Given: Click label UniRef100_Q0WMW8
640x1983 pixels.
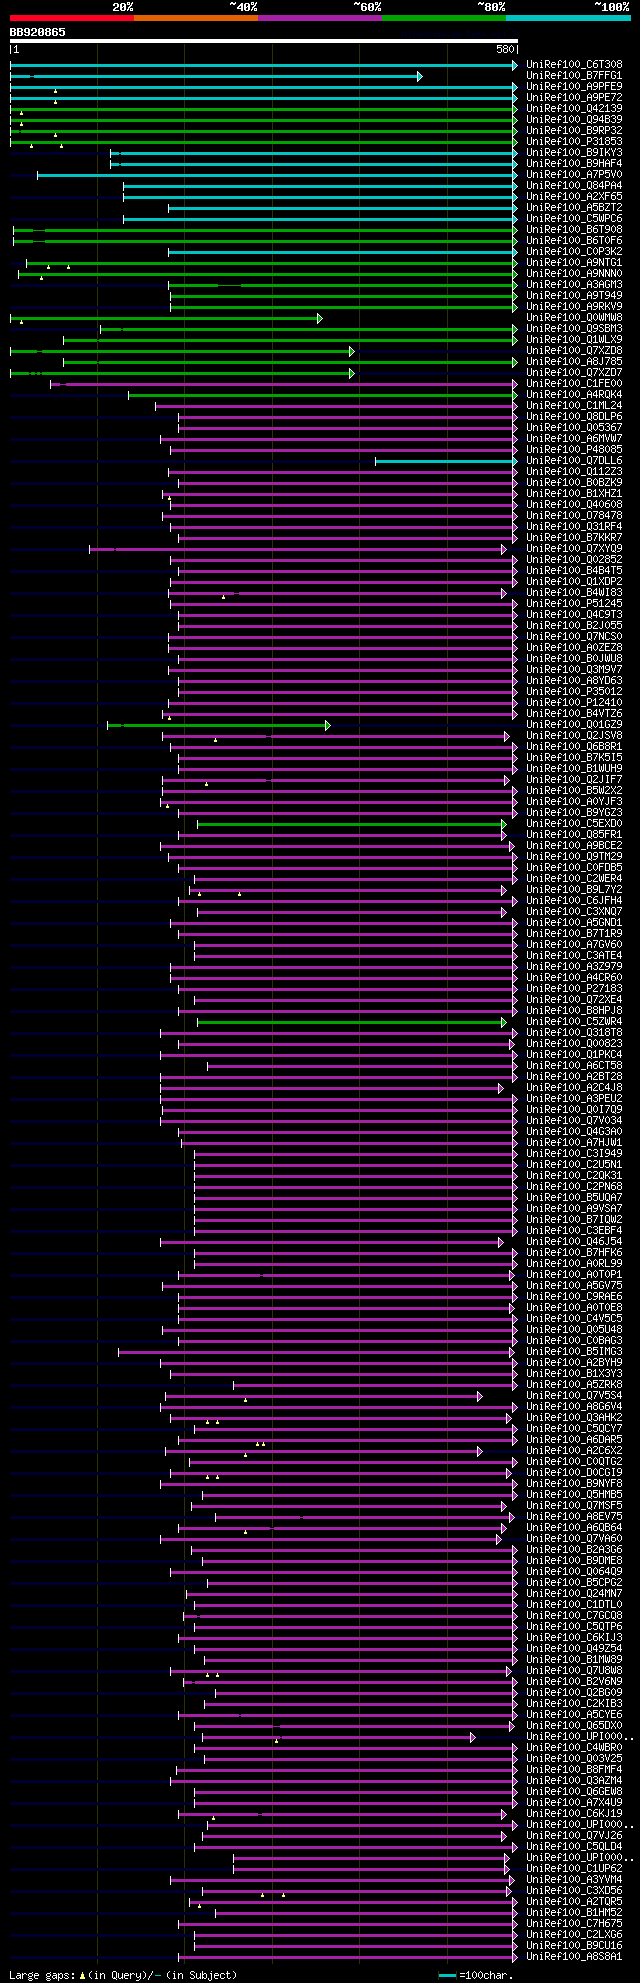Looking at the screenshot, I should (x=574, y=318).
